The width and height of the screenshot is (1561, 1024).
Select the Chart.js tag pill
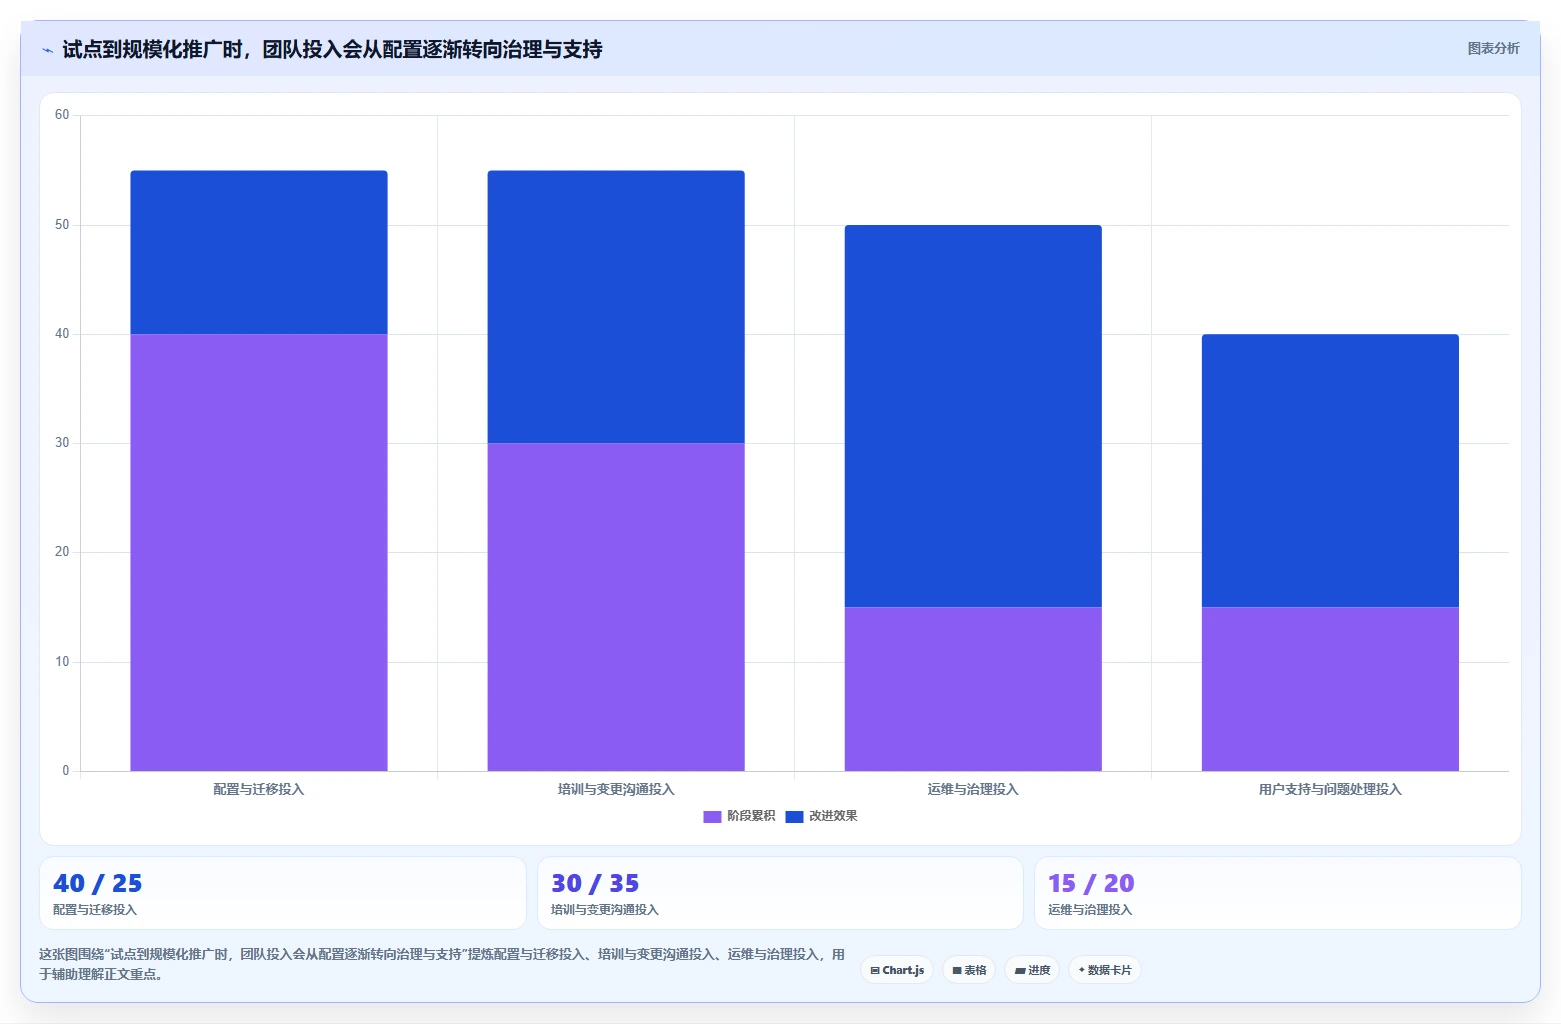(x=897, y=970)
